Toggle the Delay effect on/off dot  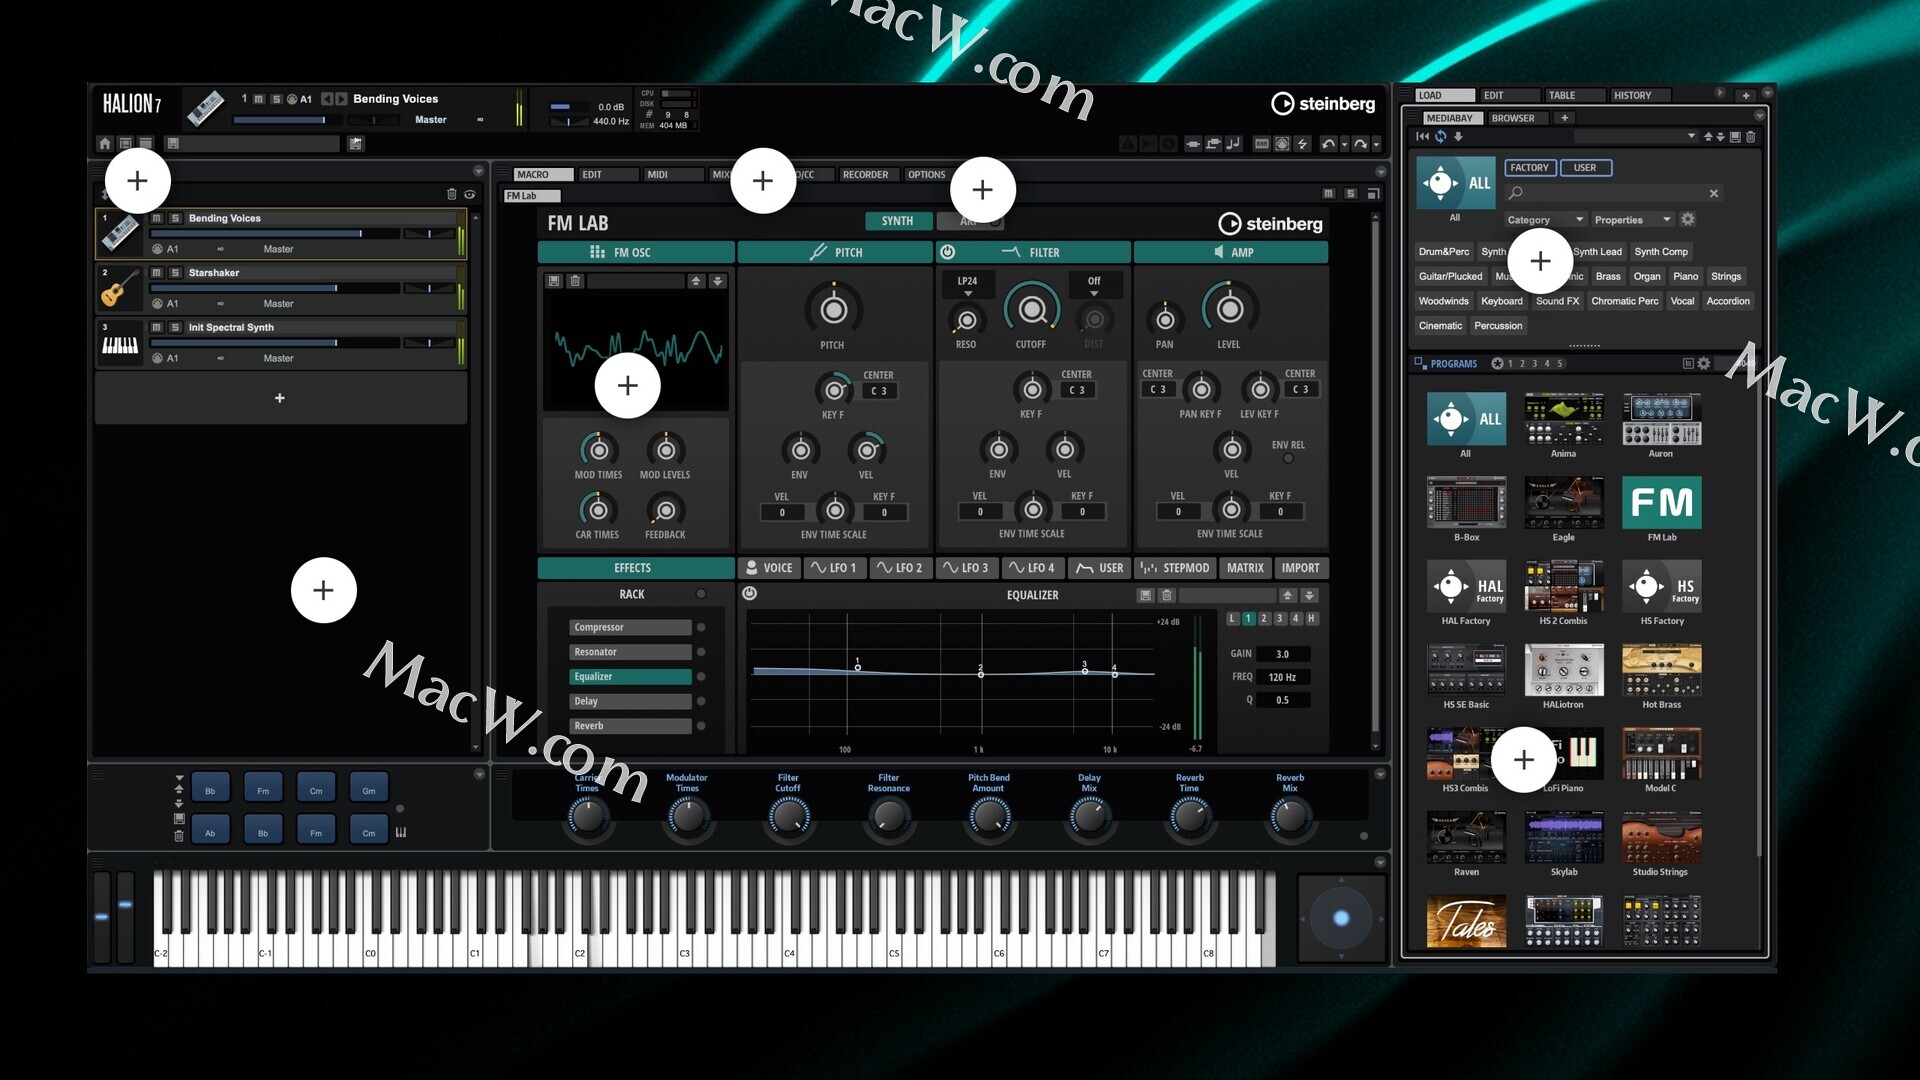[x=701, y=702]
